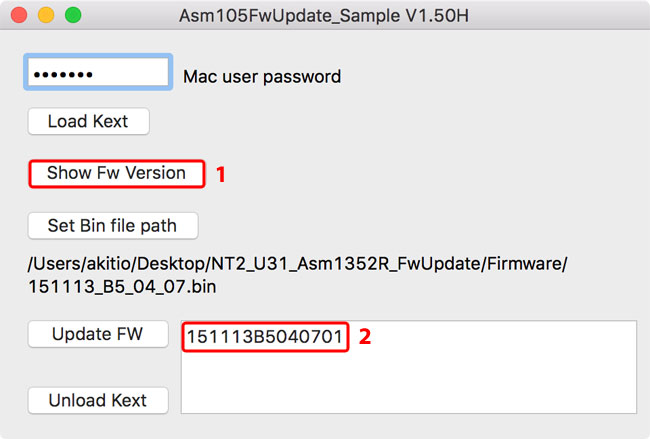The height and width of the screenshot is (439, 650).
Task: Open the Set Bin file path chooser
Action: coord(112,226)
